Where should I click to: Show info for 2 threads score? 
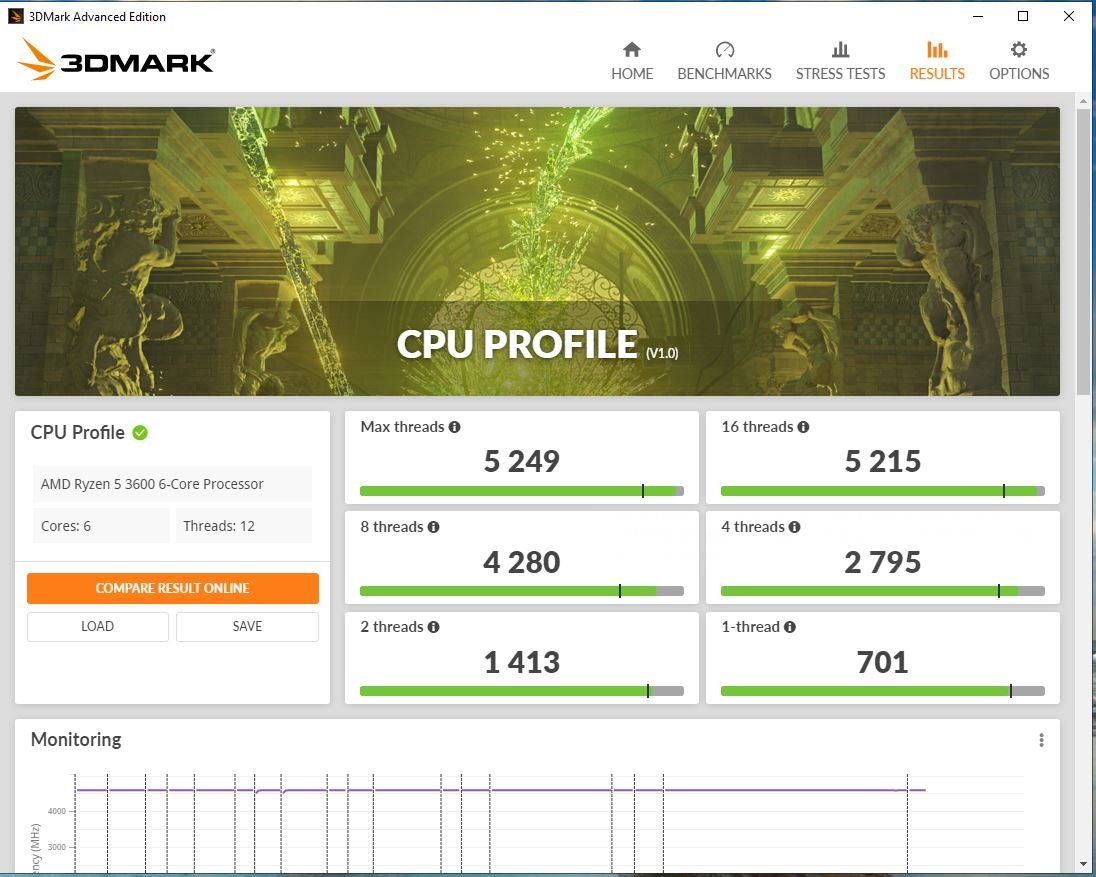(433, 627)
